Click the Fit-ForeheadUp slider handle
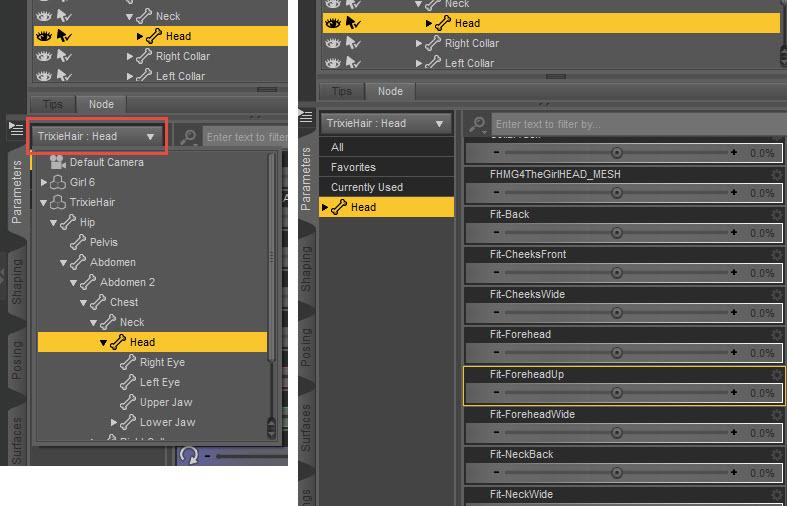Image resolution: width=787 pixels, height=506 pixels. click(617, 393)
